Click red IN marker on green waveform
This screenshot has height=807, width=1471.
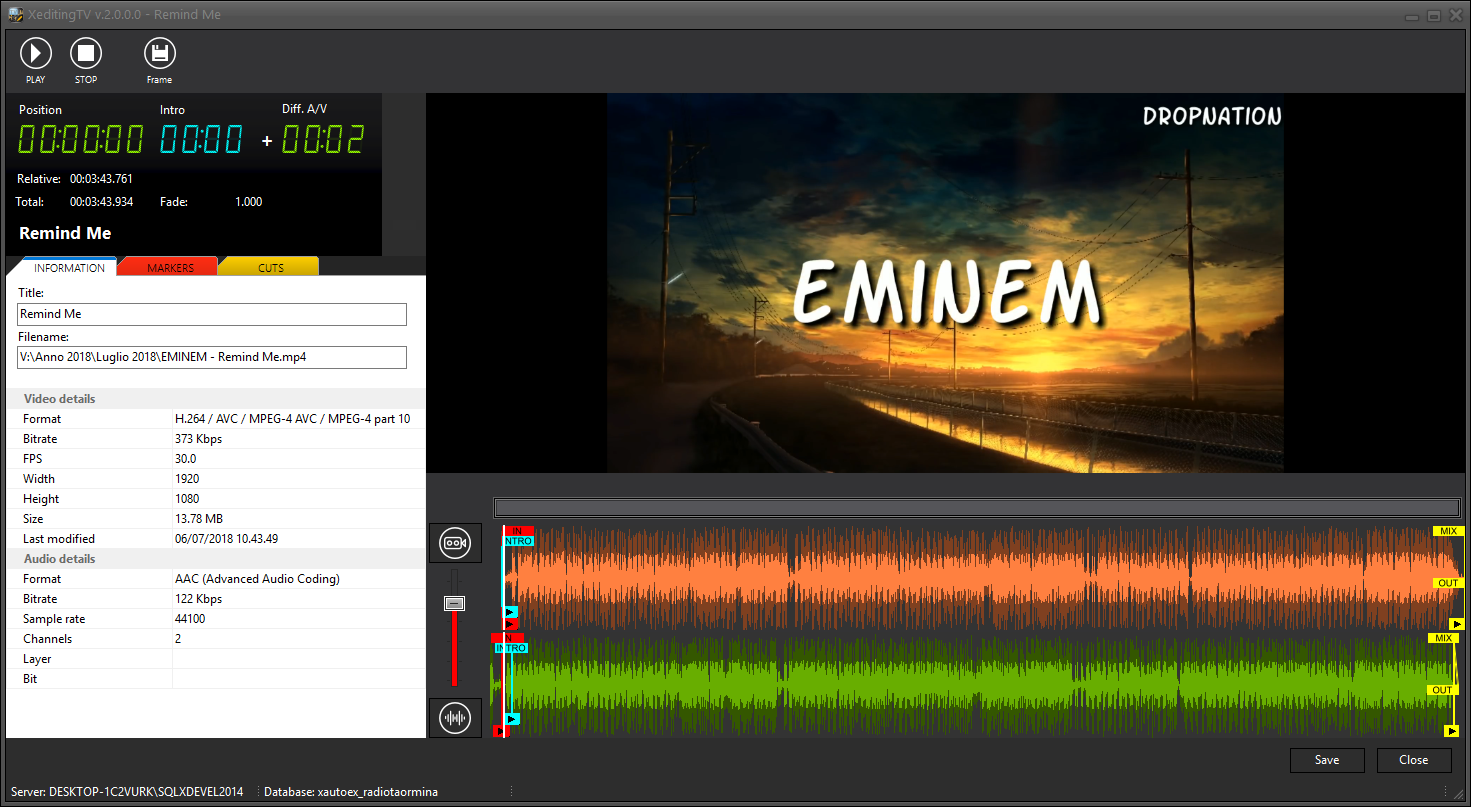507,638
